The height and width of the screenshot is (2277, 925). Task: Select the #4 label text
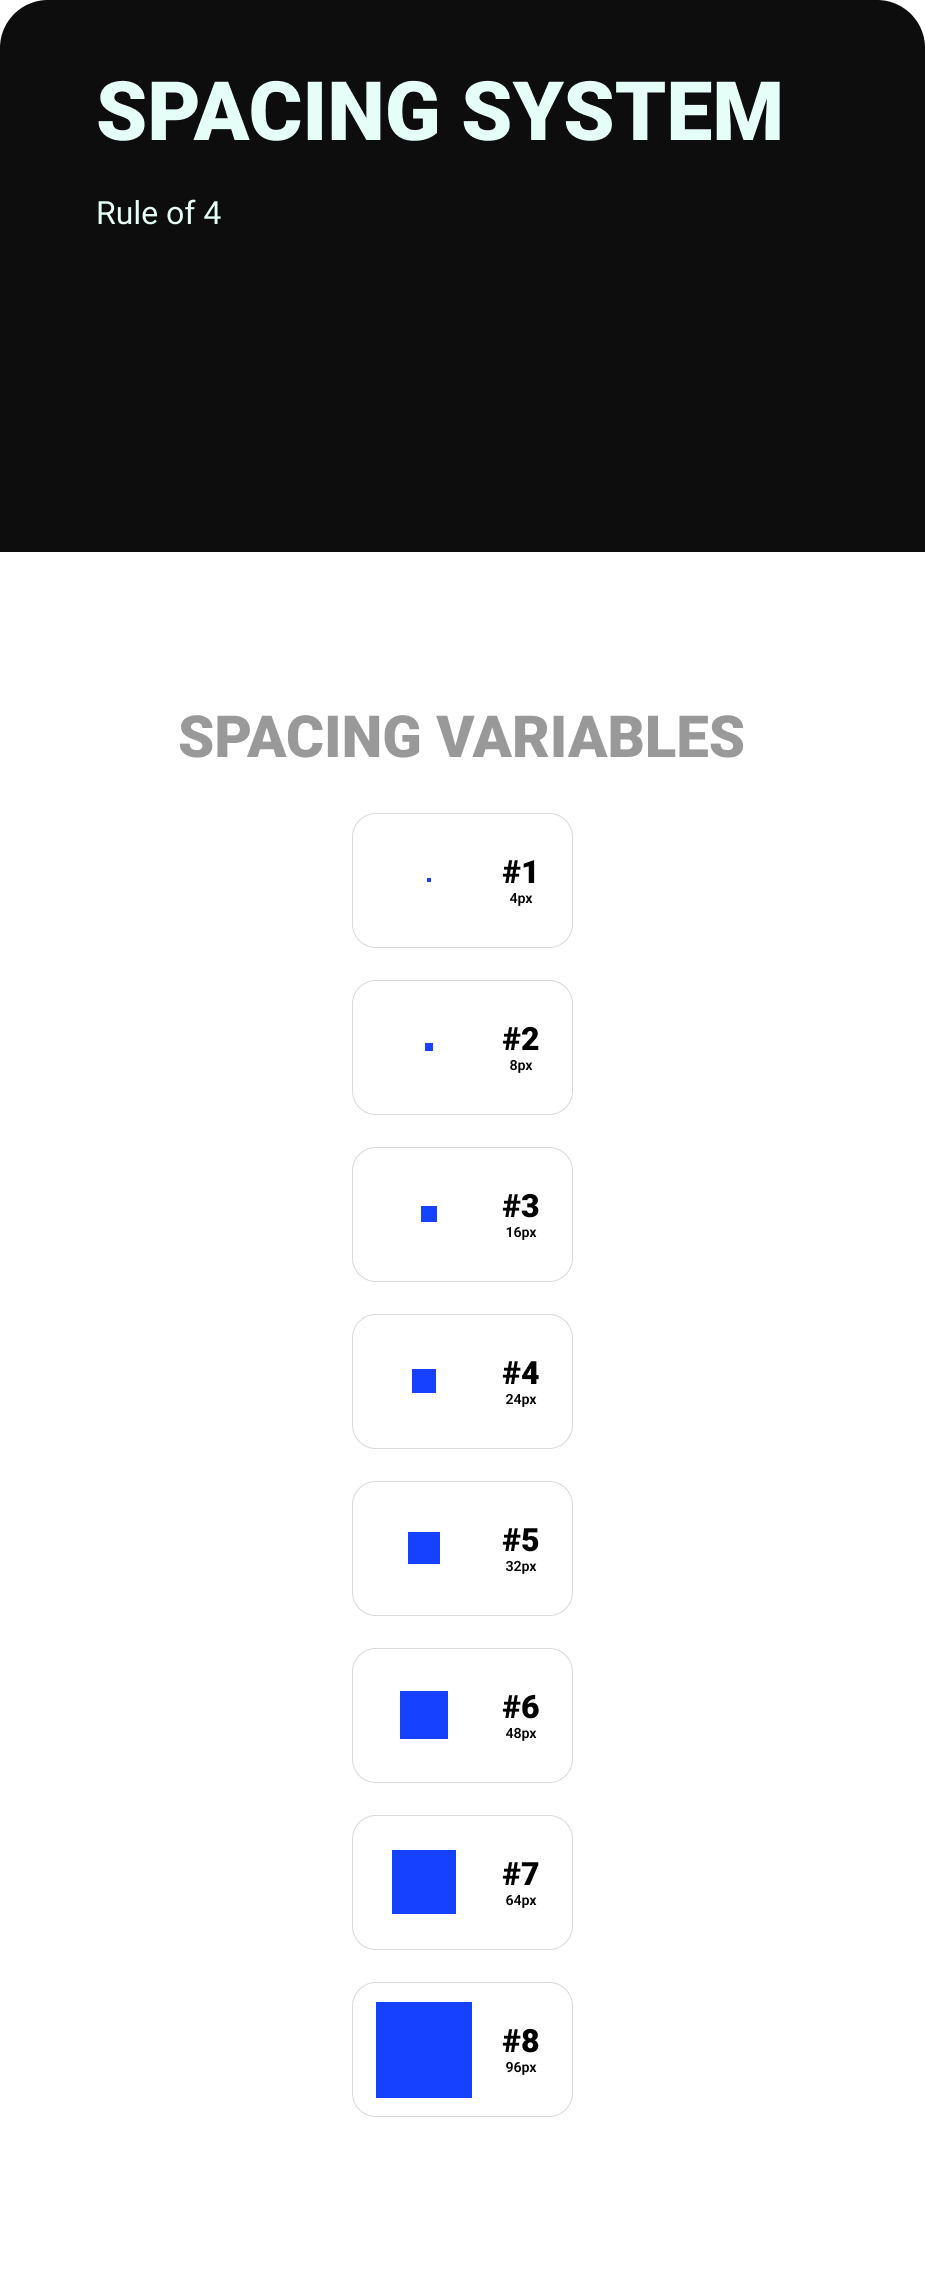(x=521, y=1373)
